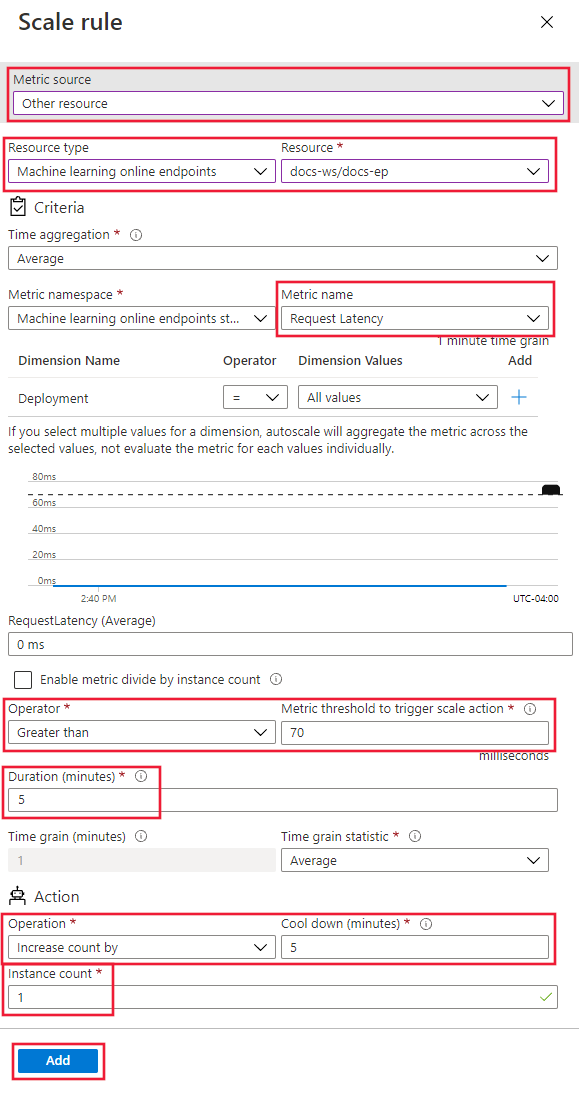The width and height of the screenshot is (579, 1095).
Task: Click the info icon beside Time aggregation
Action: [136, 235]
